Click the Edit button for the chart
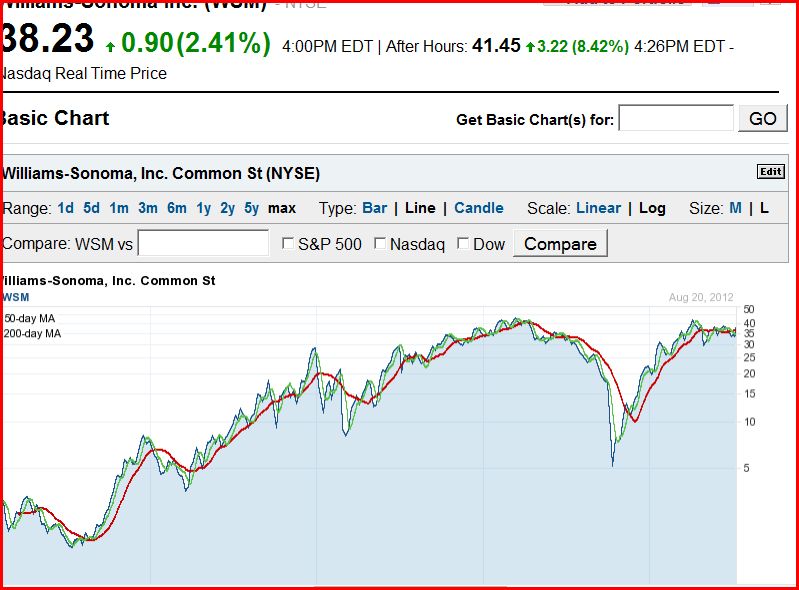Viewport: 799px width, 590px height. 770,172
